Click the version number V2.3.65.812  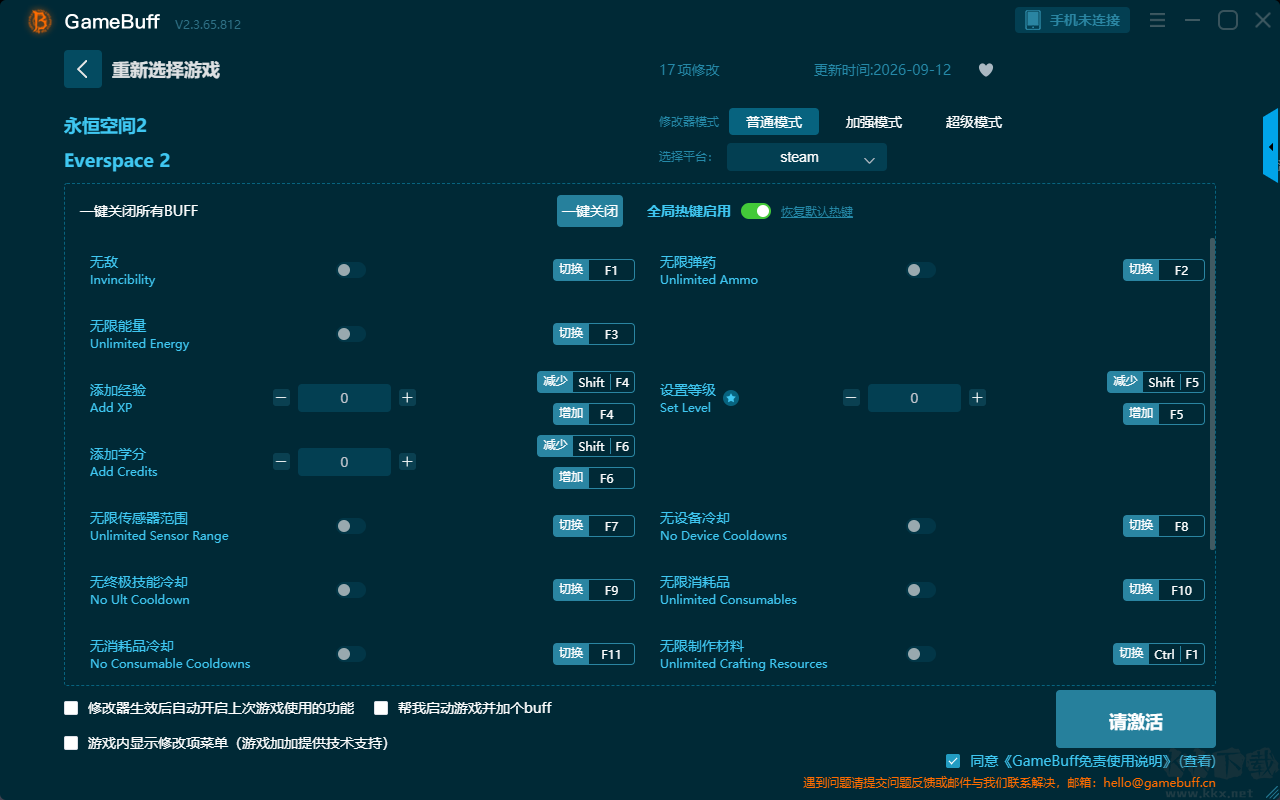coord(208,24)
